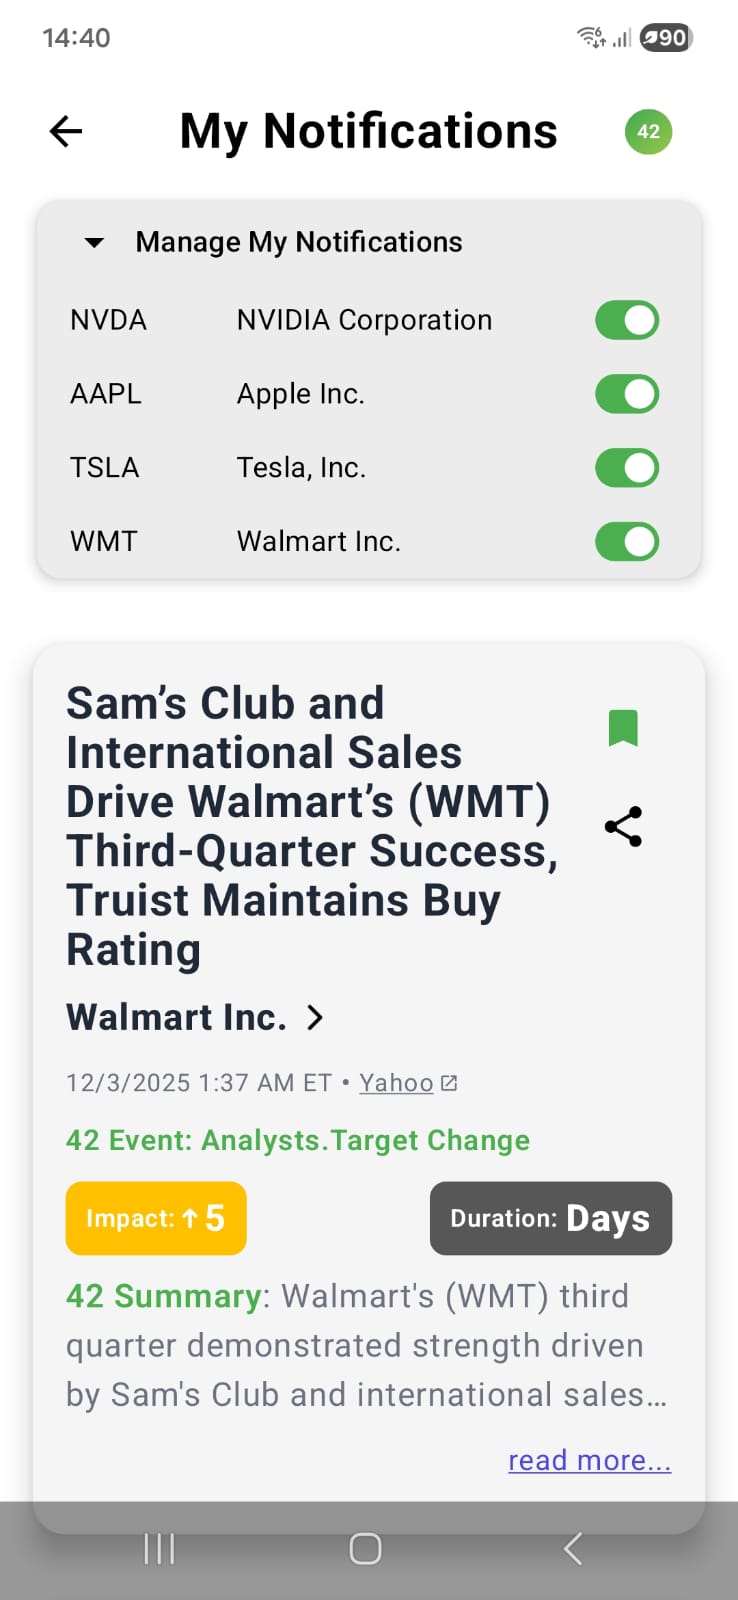This screenshot has width=738, height=1600.
Task: Tap the yellow Impact 5 badge
Action: (156, 1218)
